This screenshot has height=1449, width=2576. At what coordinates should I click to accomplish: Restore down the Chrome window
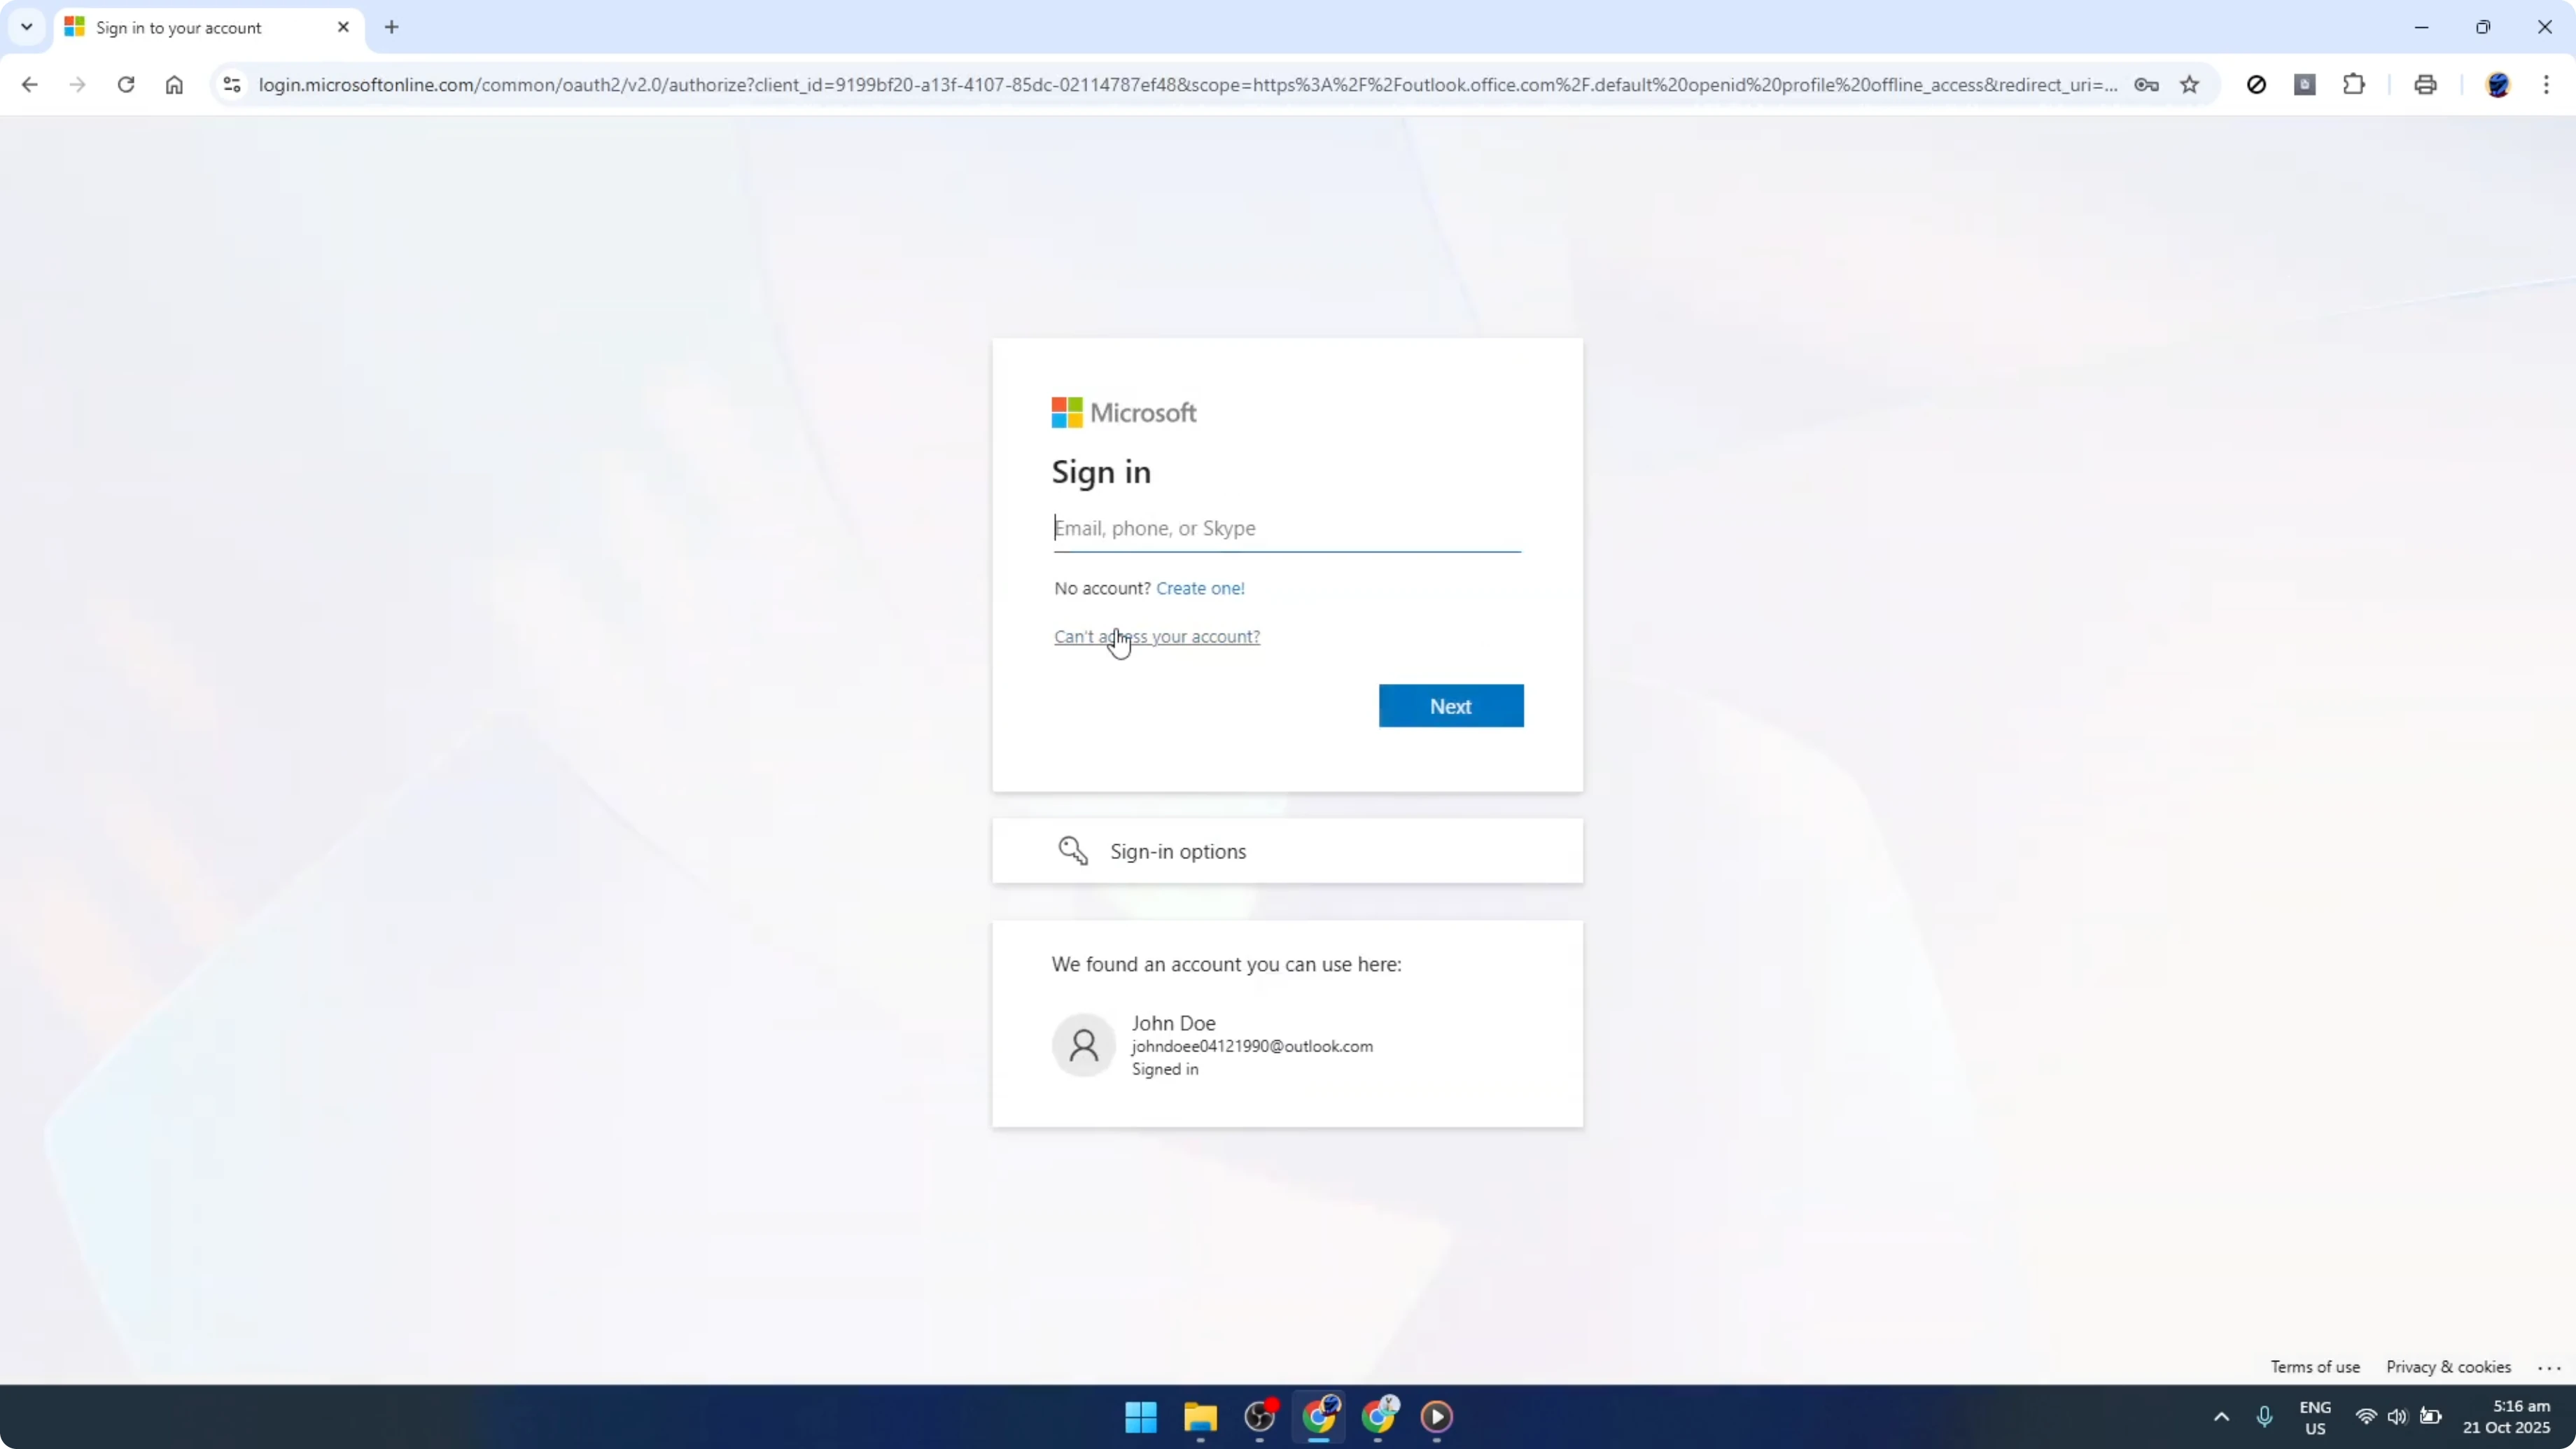click(x=2483, y=27)
